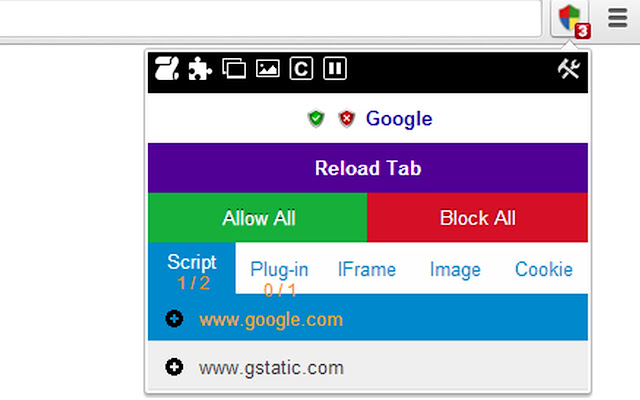The width and height of the screenshot is (640, 400).
Task: Open settings with the tools icon
Action: pyautogui.click(x=569, y=69)
